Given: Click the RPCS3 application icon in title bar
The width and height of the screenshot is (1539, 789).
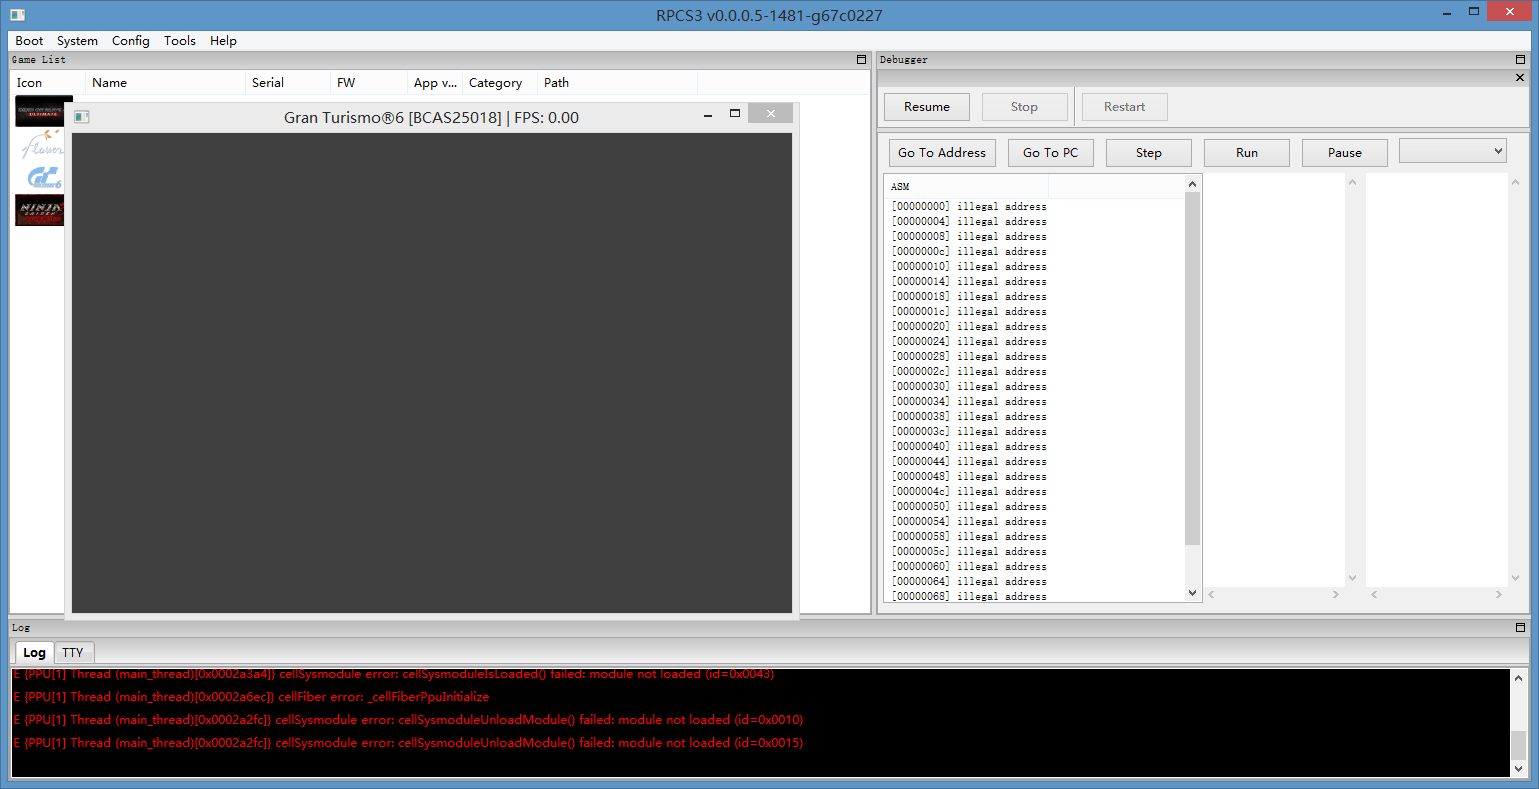Looking at the screenshot, I should 17,15.
